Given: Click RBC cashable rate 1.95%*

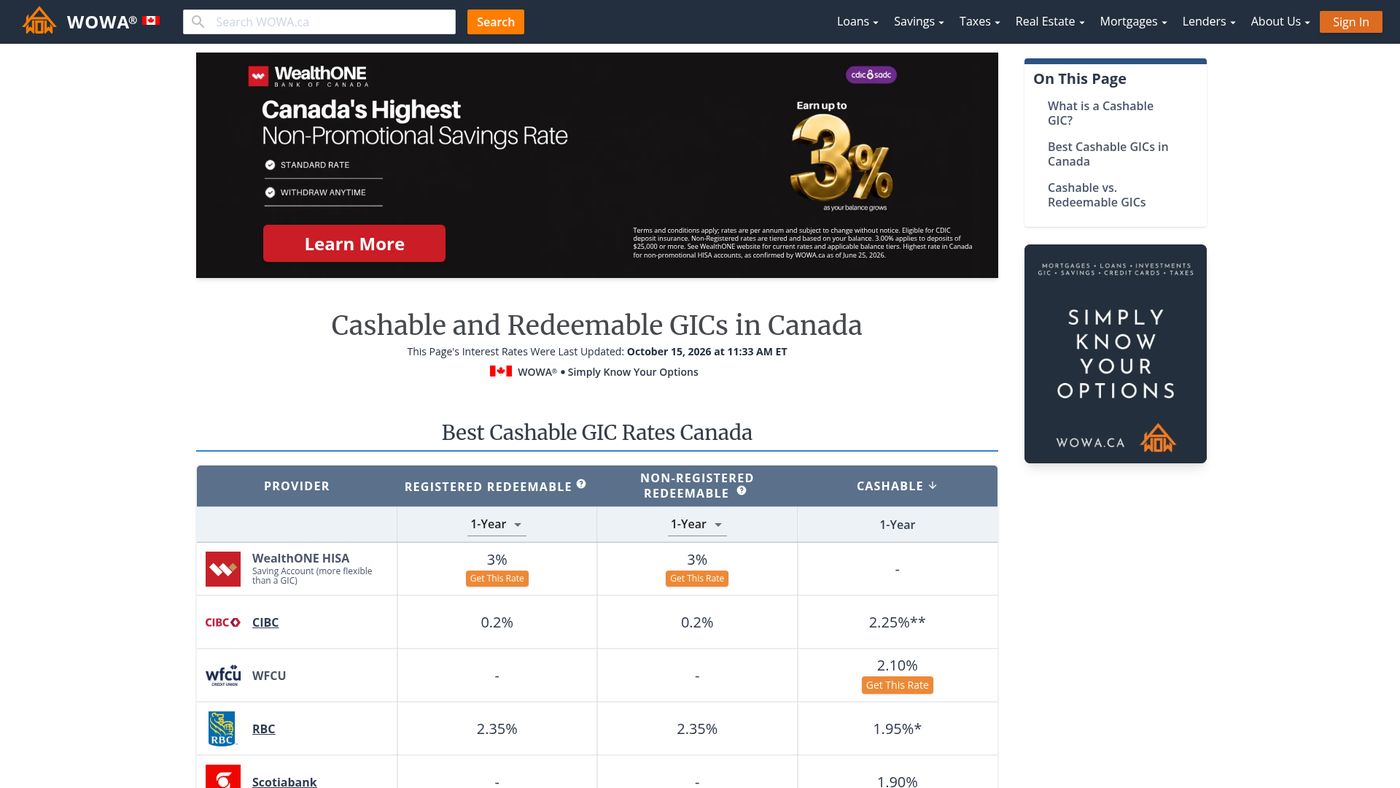Looking at the screenshot, I should click(897, 729).
